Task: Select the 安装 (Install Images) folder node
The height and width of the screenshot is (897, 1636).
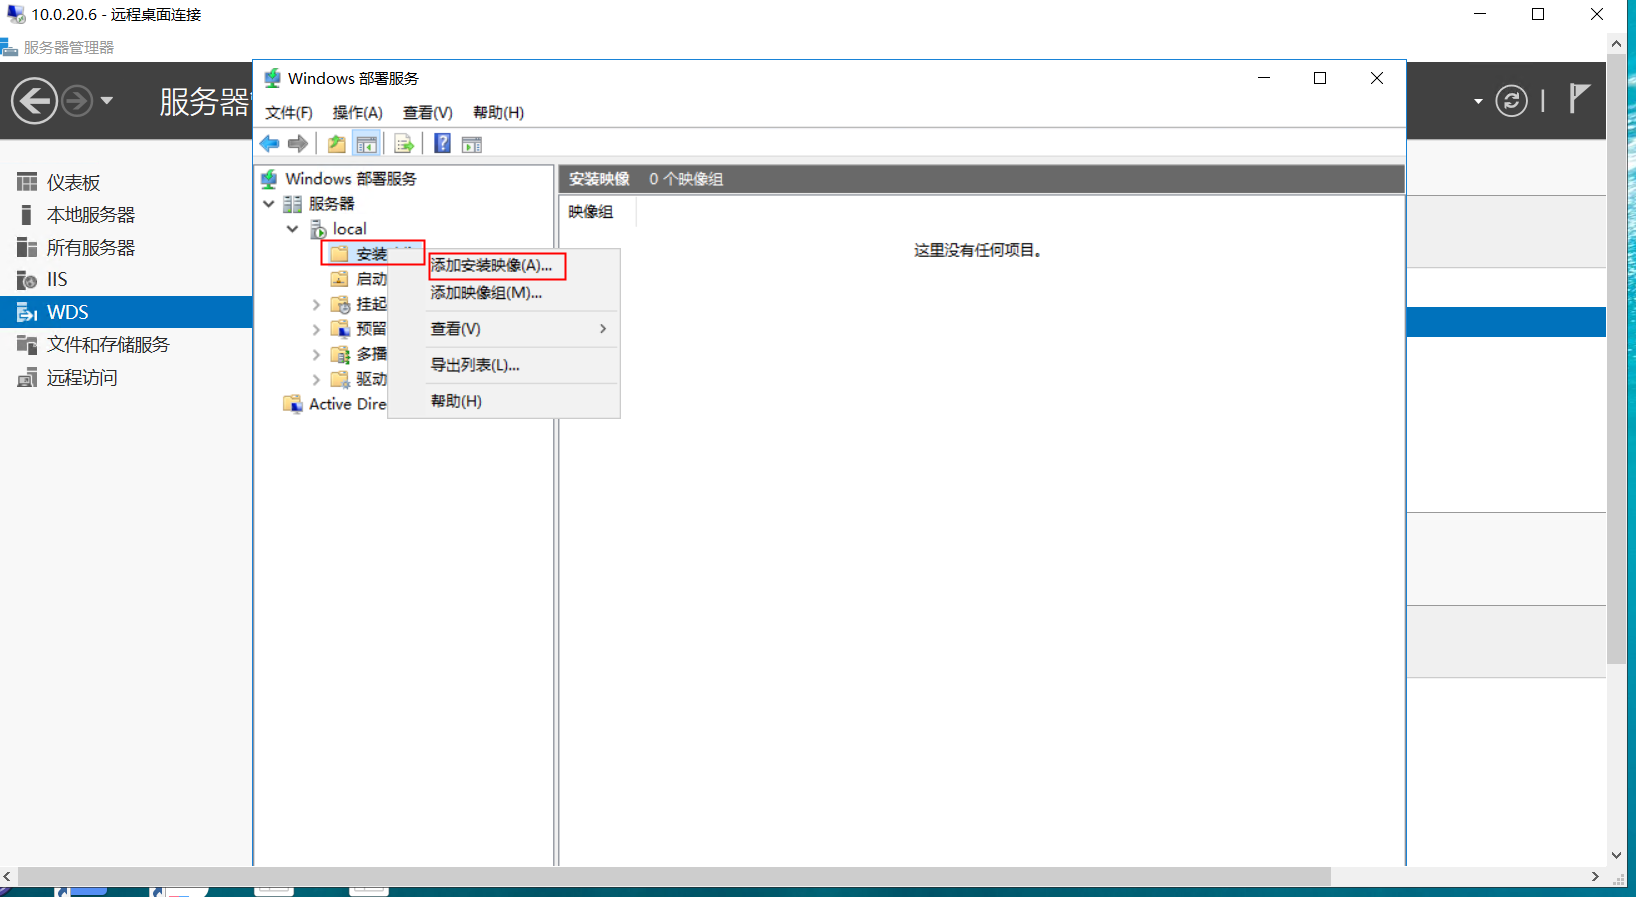Action: click(373, 253)
